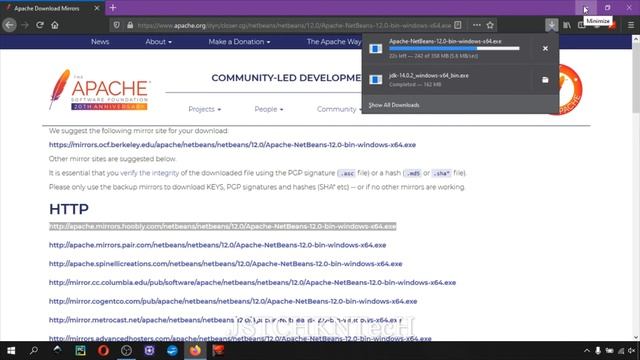Viewport: 640px width, 360px height.
Task: Open apache.spinellicreations.com mirror link
Action: 225,264
